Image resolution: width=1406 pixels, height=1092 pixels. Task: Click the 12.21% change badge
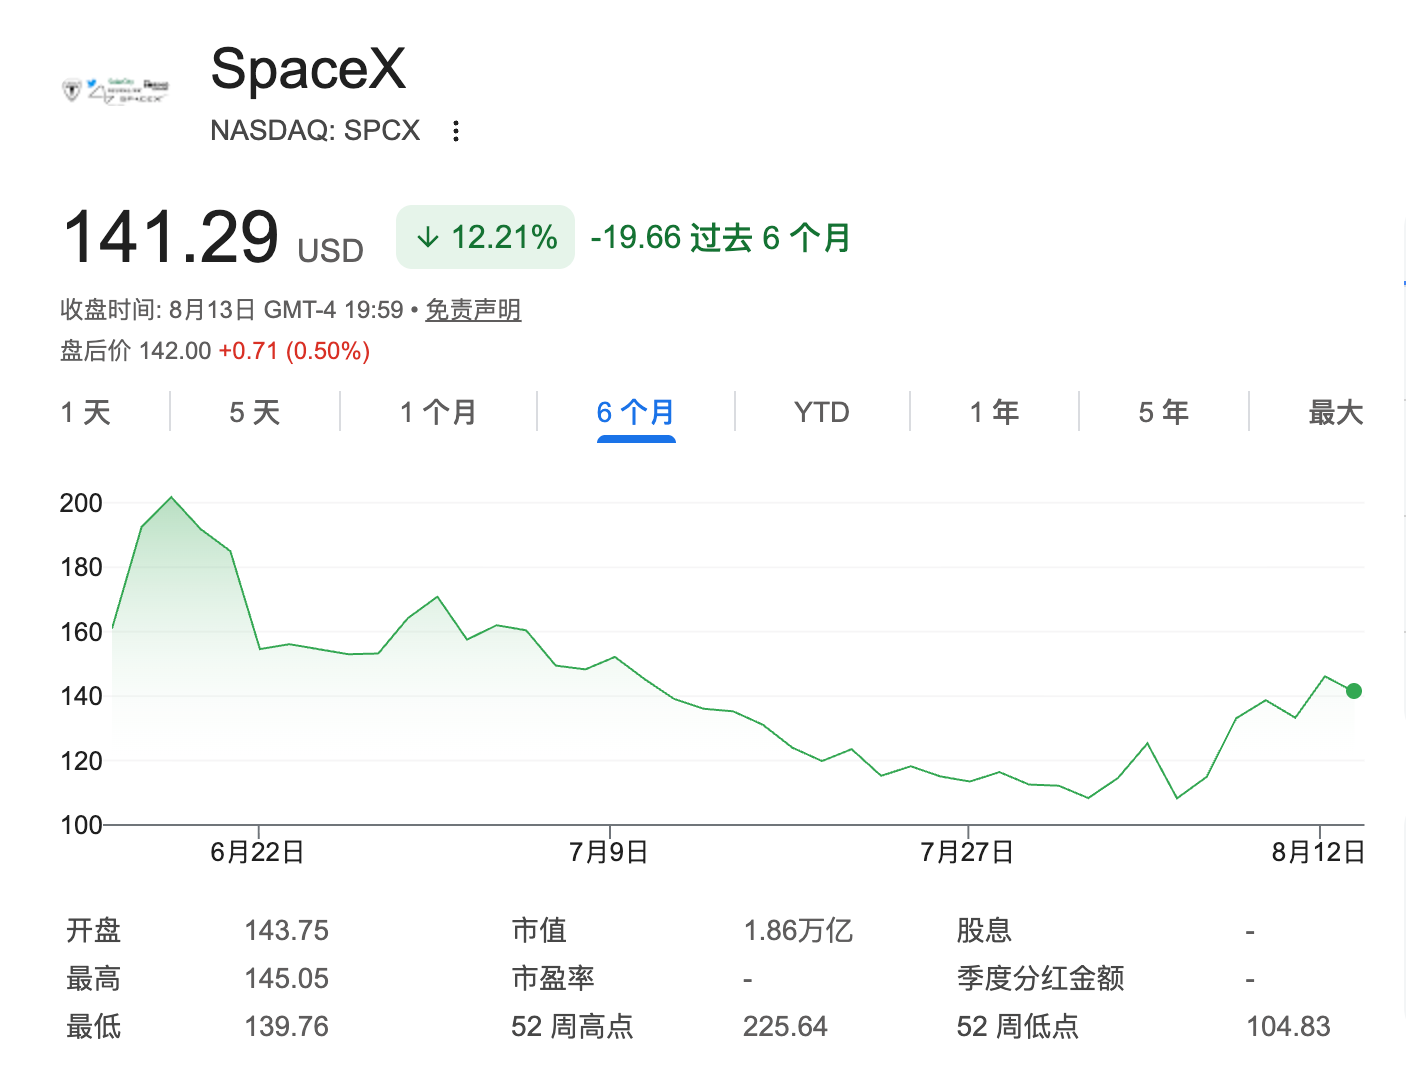coord(485,237)
